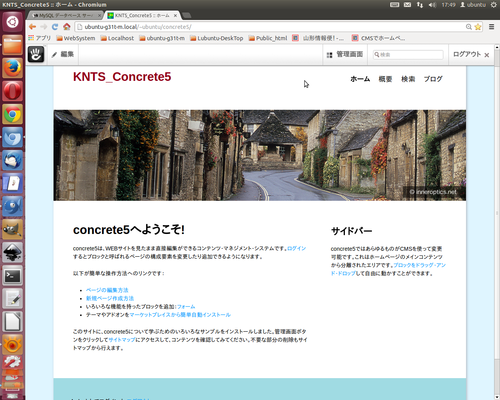The image size is (500, 400).
Task: Click the 編集 pencil edit button
Action: [x=63, y=54]
